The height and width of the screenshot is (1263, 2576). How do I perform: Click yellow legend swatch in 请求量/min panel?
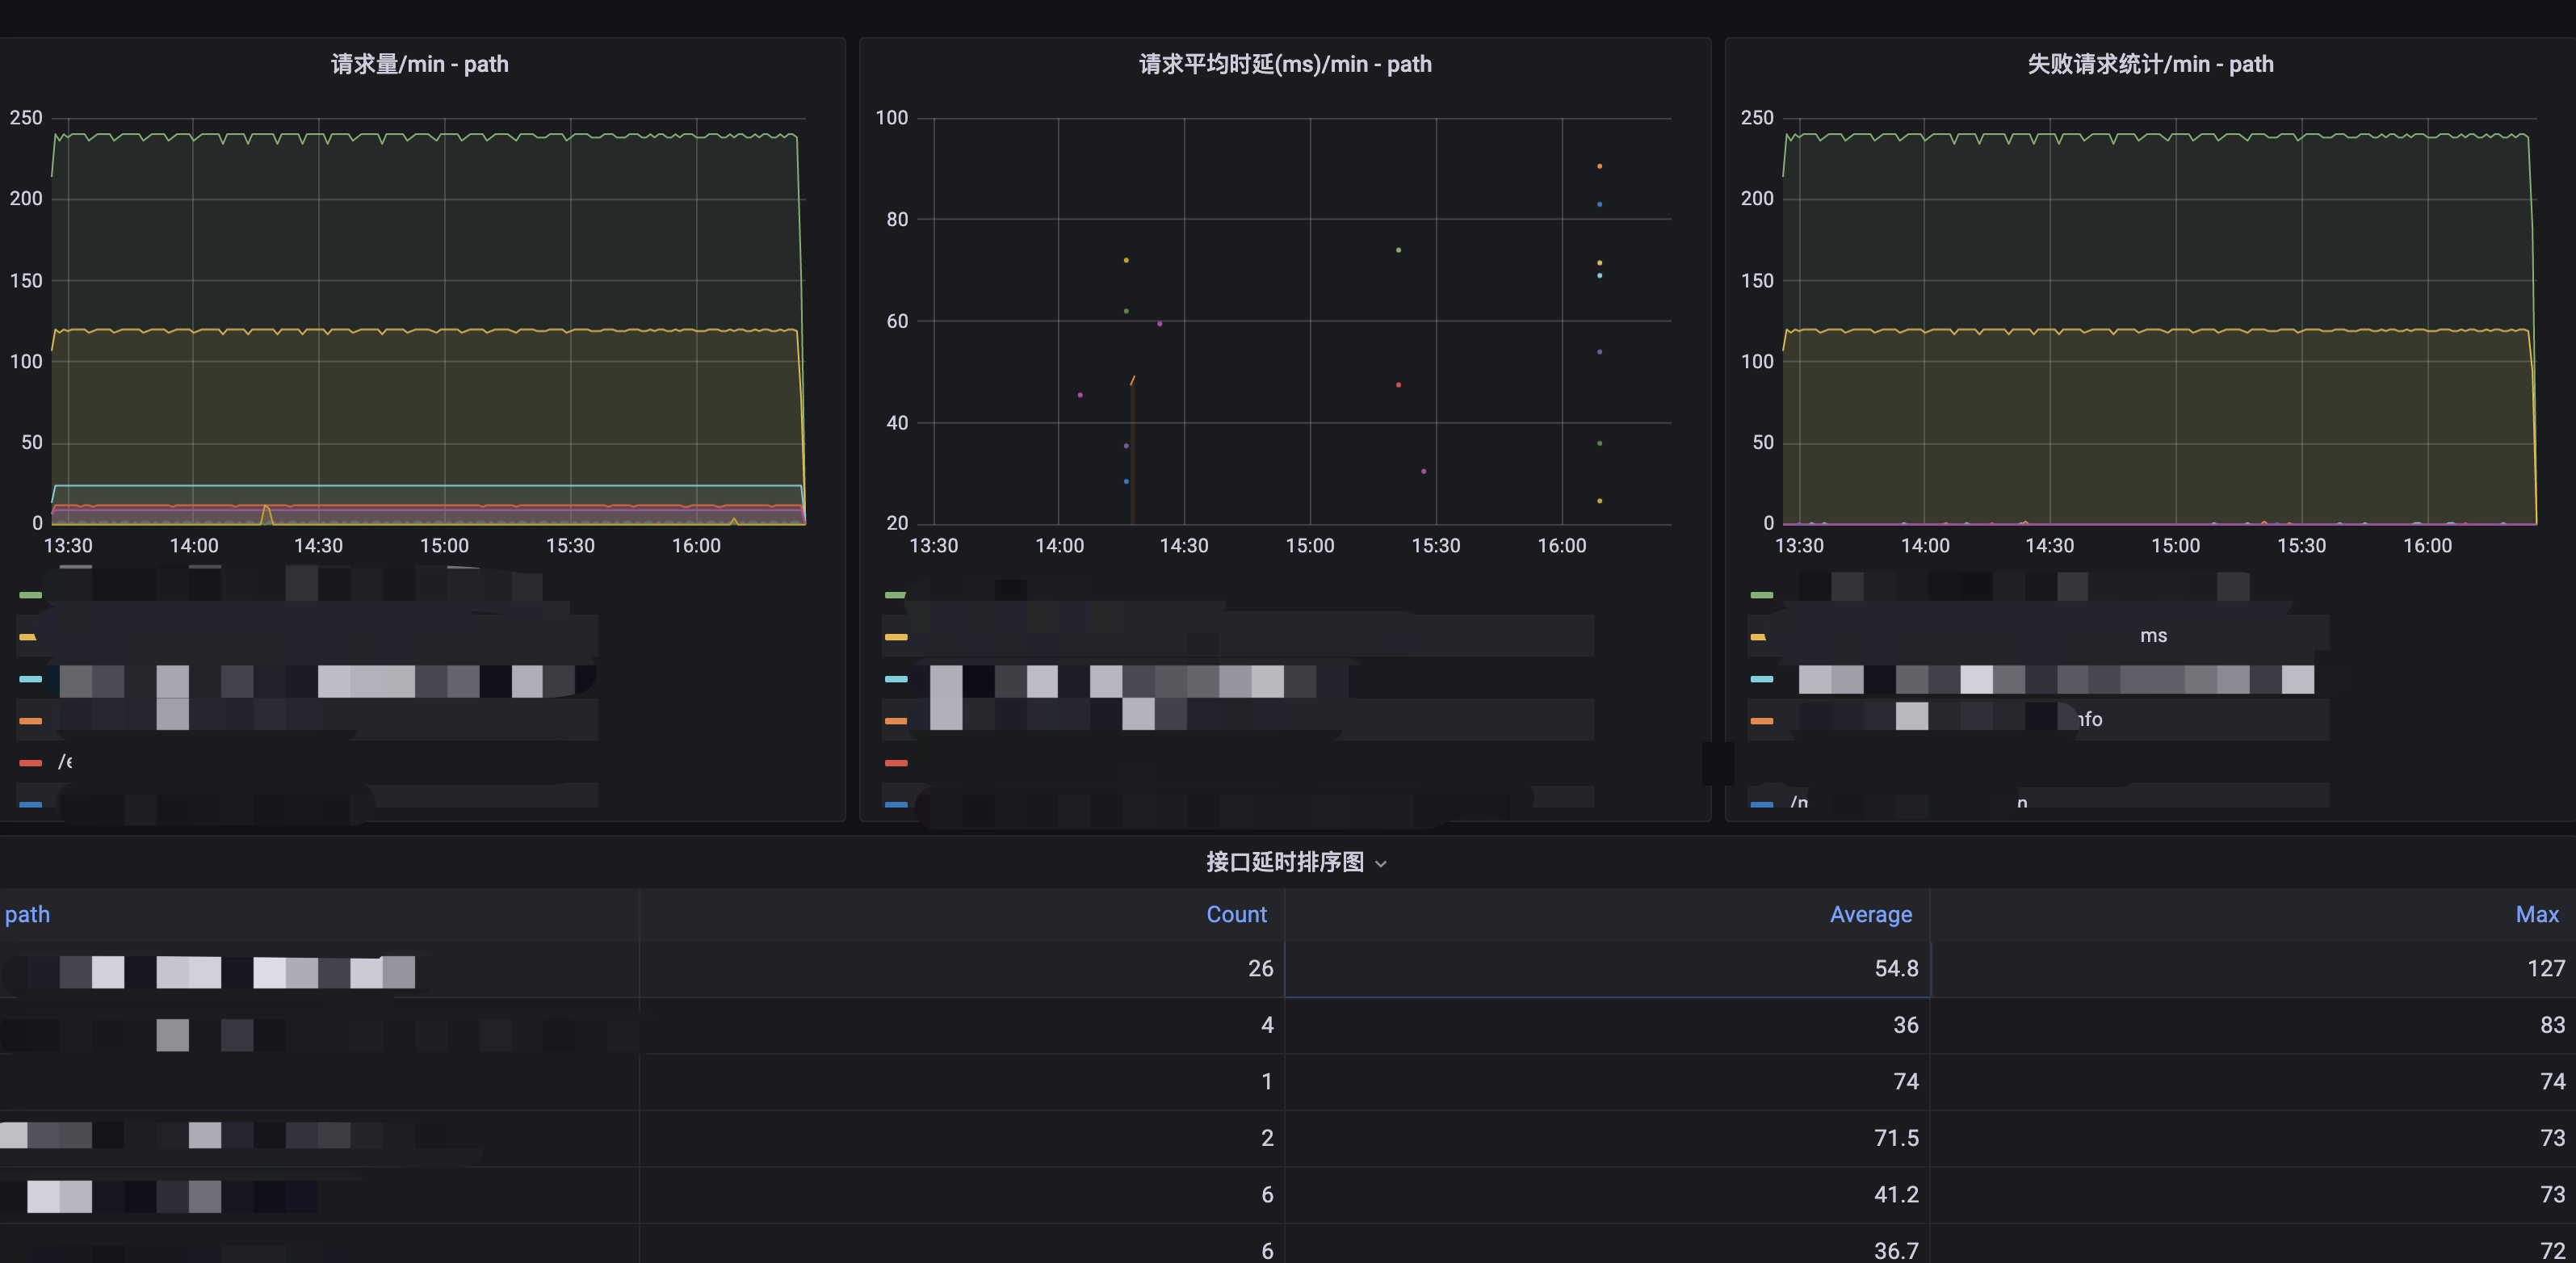30,637
